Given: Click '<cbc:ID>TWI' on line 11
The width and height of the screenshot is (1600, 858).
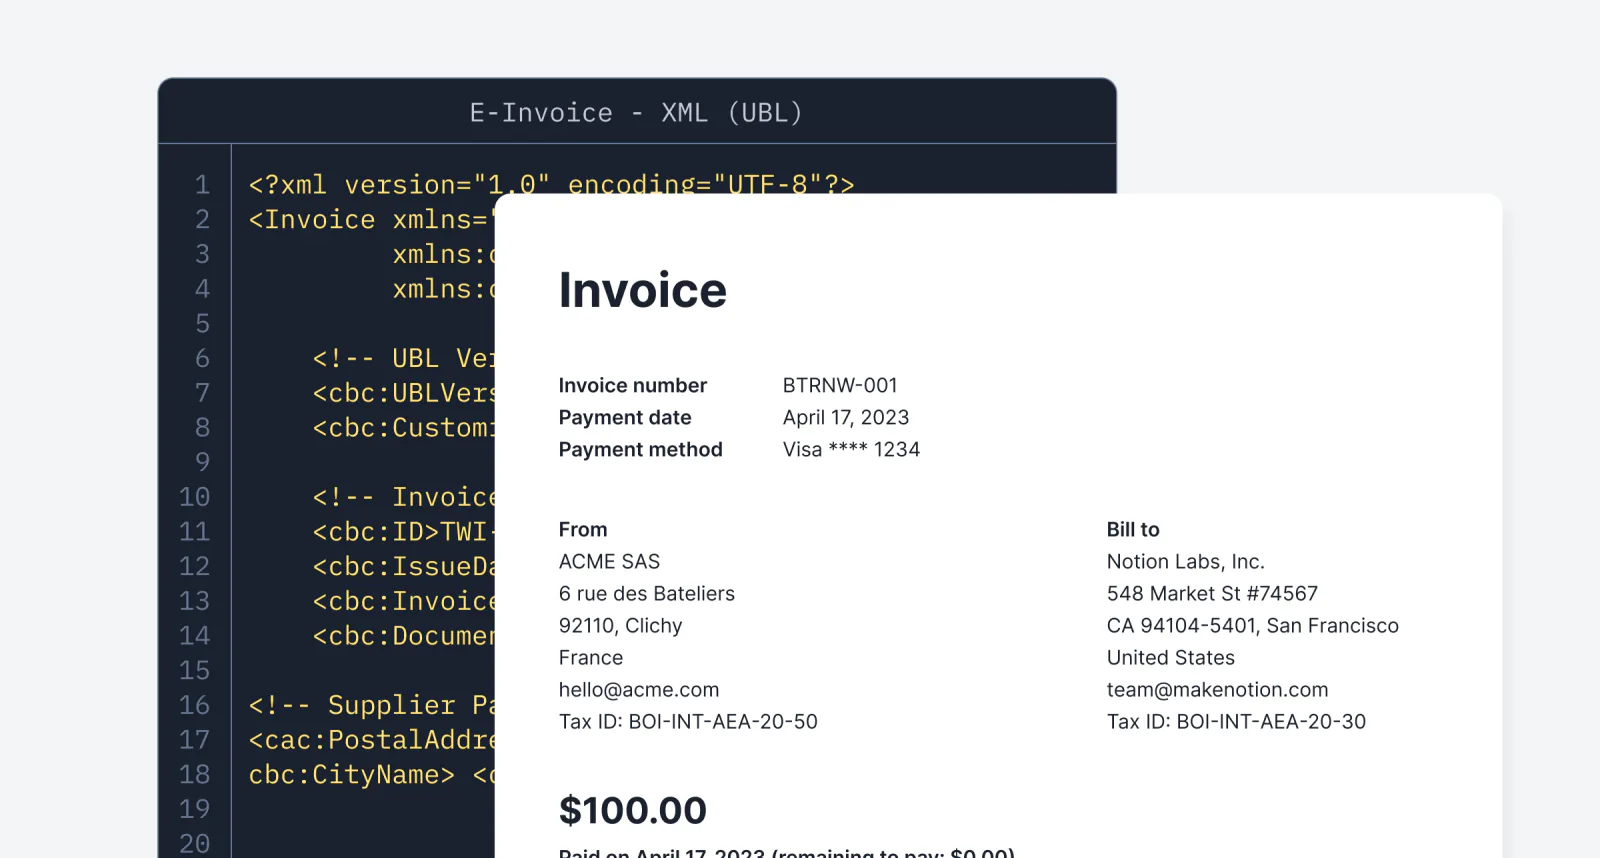Looking at the screenshot, I should 403,532.
